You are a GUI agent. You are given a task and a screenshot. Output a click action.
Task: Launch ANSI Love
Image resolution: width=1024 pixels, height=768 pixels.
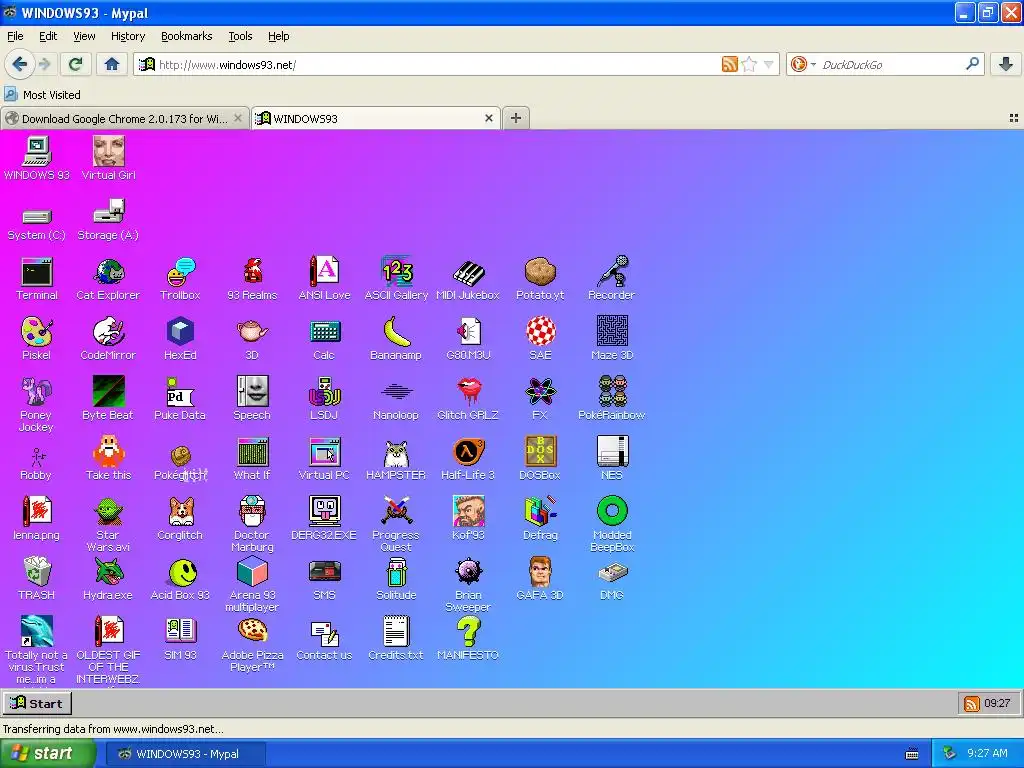click(324, 279)
